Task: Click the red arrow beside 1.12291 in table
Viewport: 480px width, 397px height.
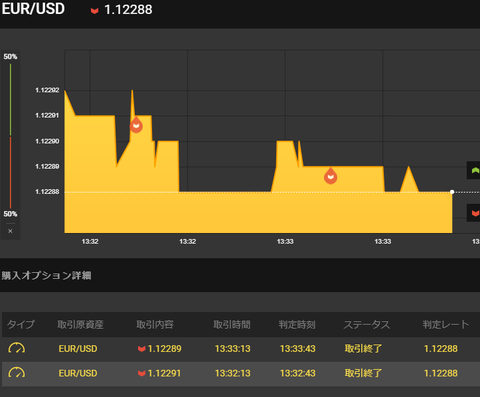Action: (x=142, y=373)
